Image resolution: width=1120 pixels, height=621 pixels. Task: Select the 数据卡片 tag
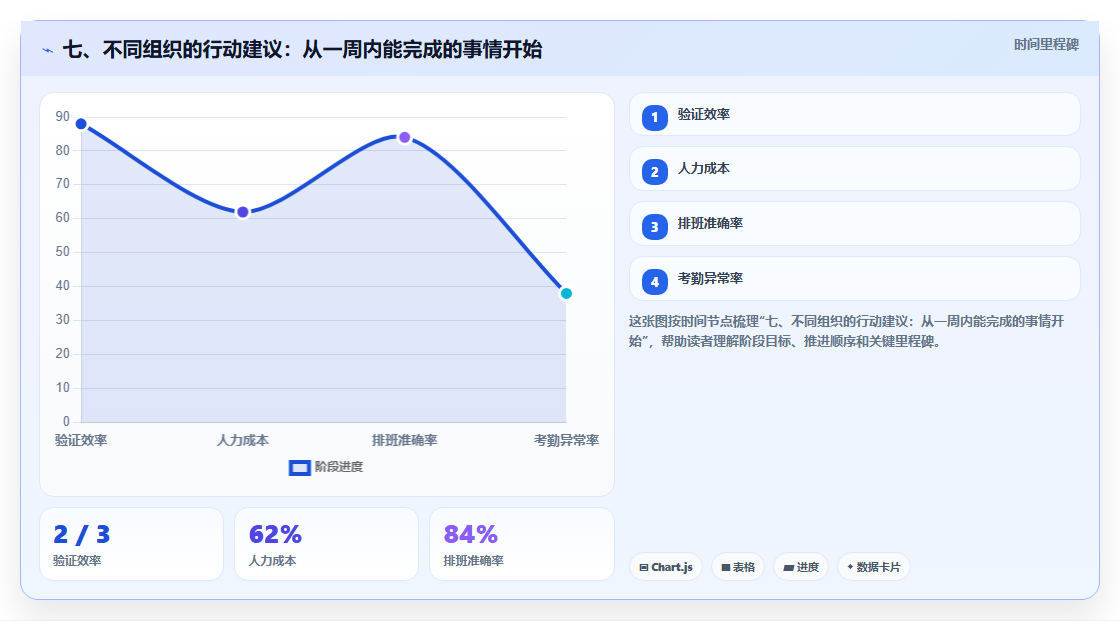(874, 567)
